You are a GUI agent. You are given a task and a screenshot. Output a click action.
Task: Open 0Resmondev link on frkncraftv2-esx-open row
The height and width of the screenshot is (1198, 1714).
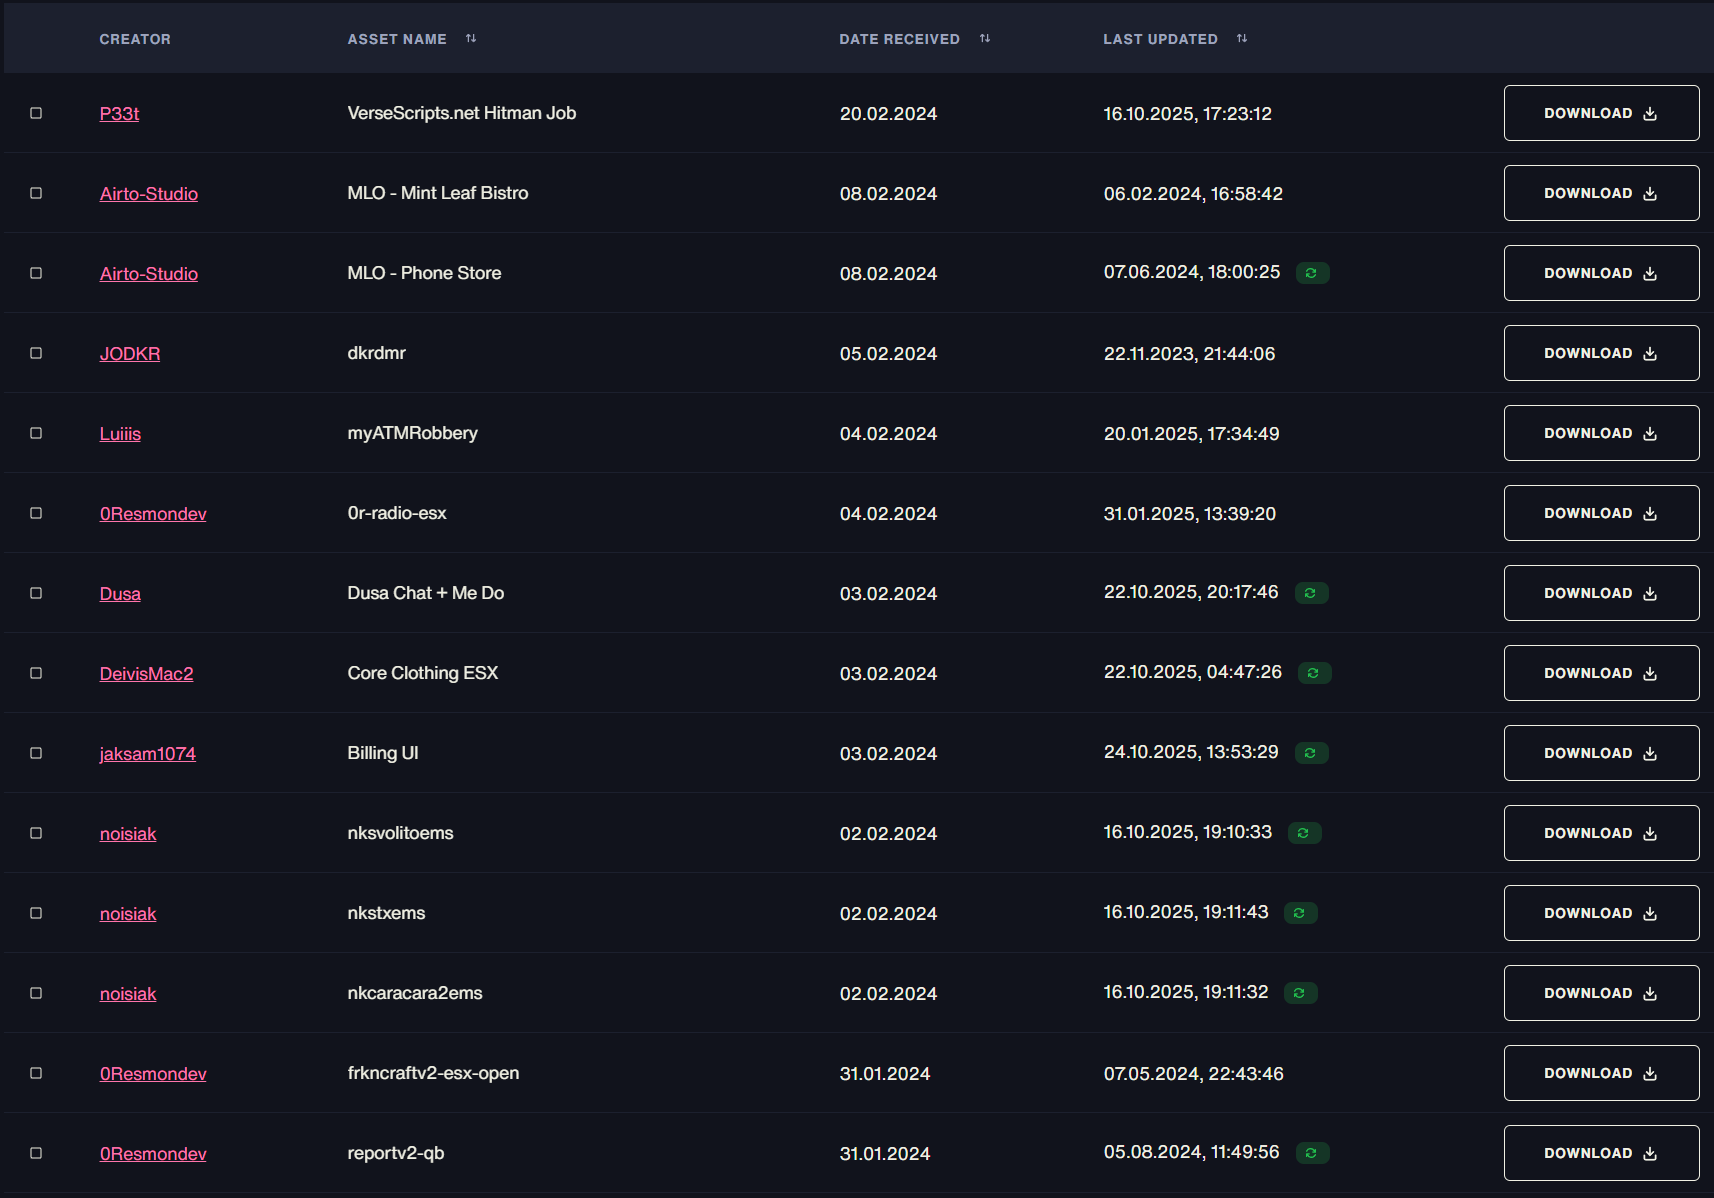[x=153, y=1074]
